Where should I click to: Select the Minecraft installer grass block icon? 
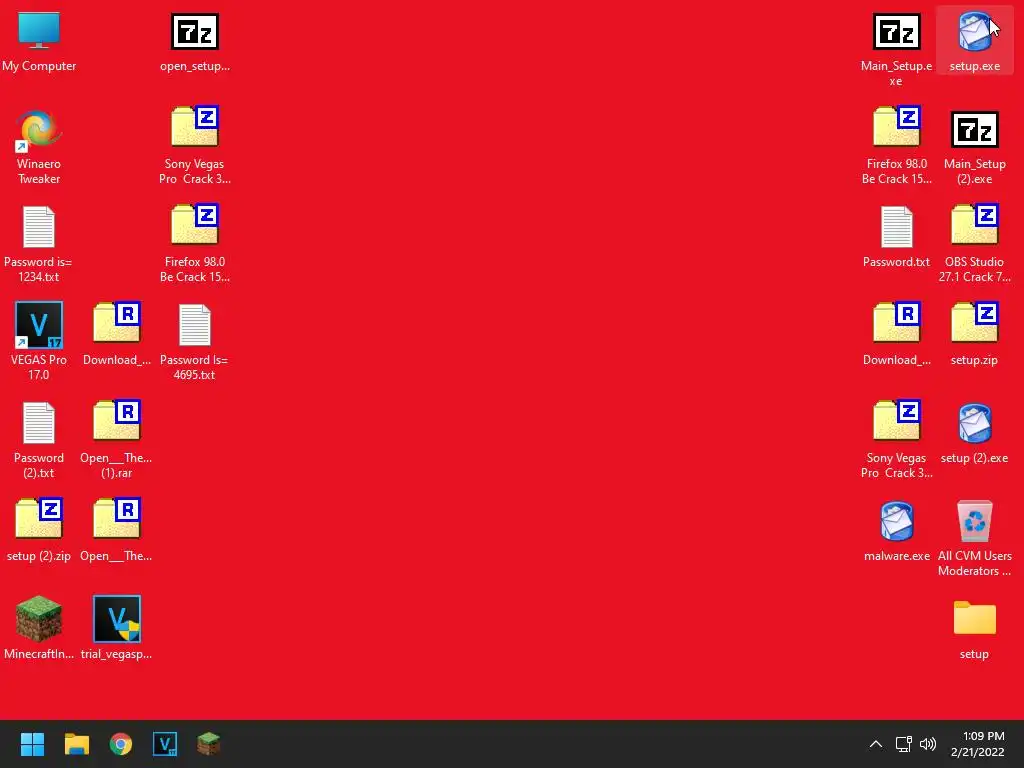[39, 619]
